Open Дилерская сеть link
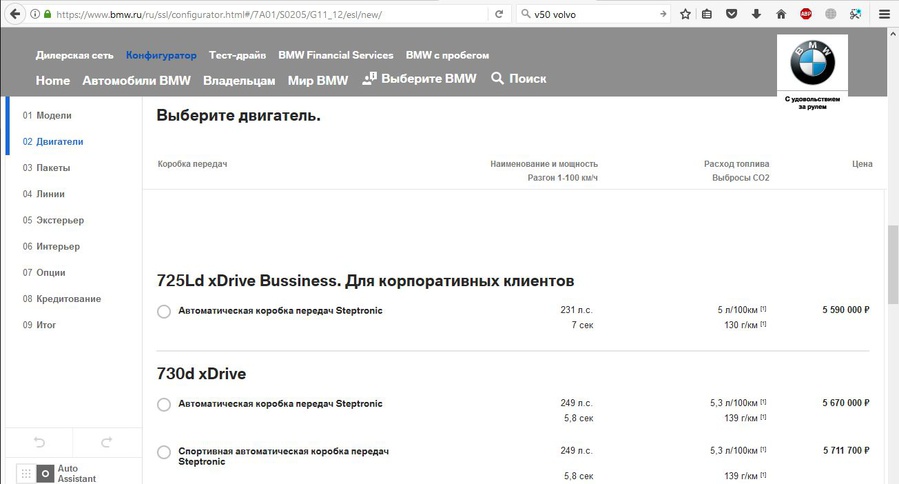This screenshot has width=899, height=484. pyautogui.click(x=75, y=55)
